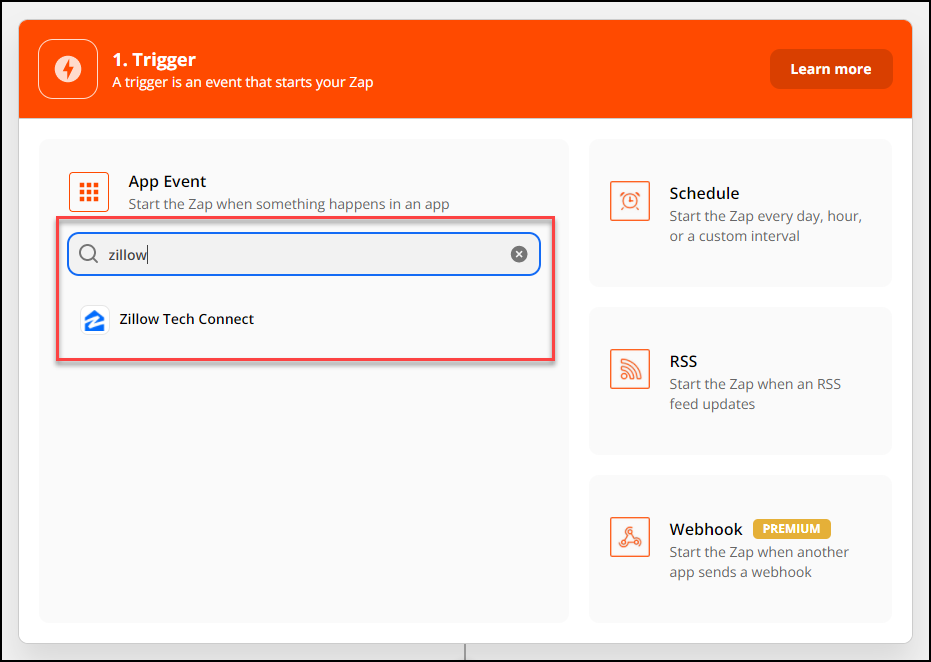The height and width of the screenshot is (662, 931).
Task: Select the App Event grid icon
Action: pyautogui.click(x=89, y=191)
